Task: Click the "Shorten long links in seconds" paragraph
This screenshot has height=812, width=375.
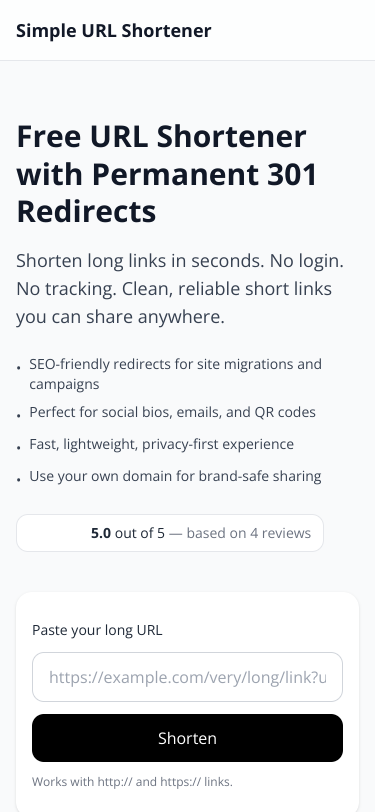Action: pyautogui.click(x=180, y=288)
